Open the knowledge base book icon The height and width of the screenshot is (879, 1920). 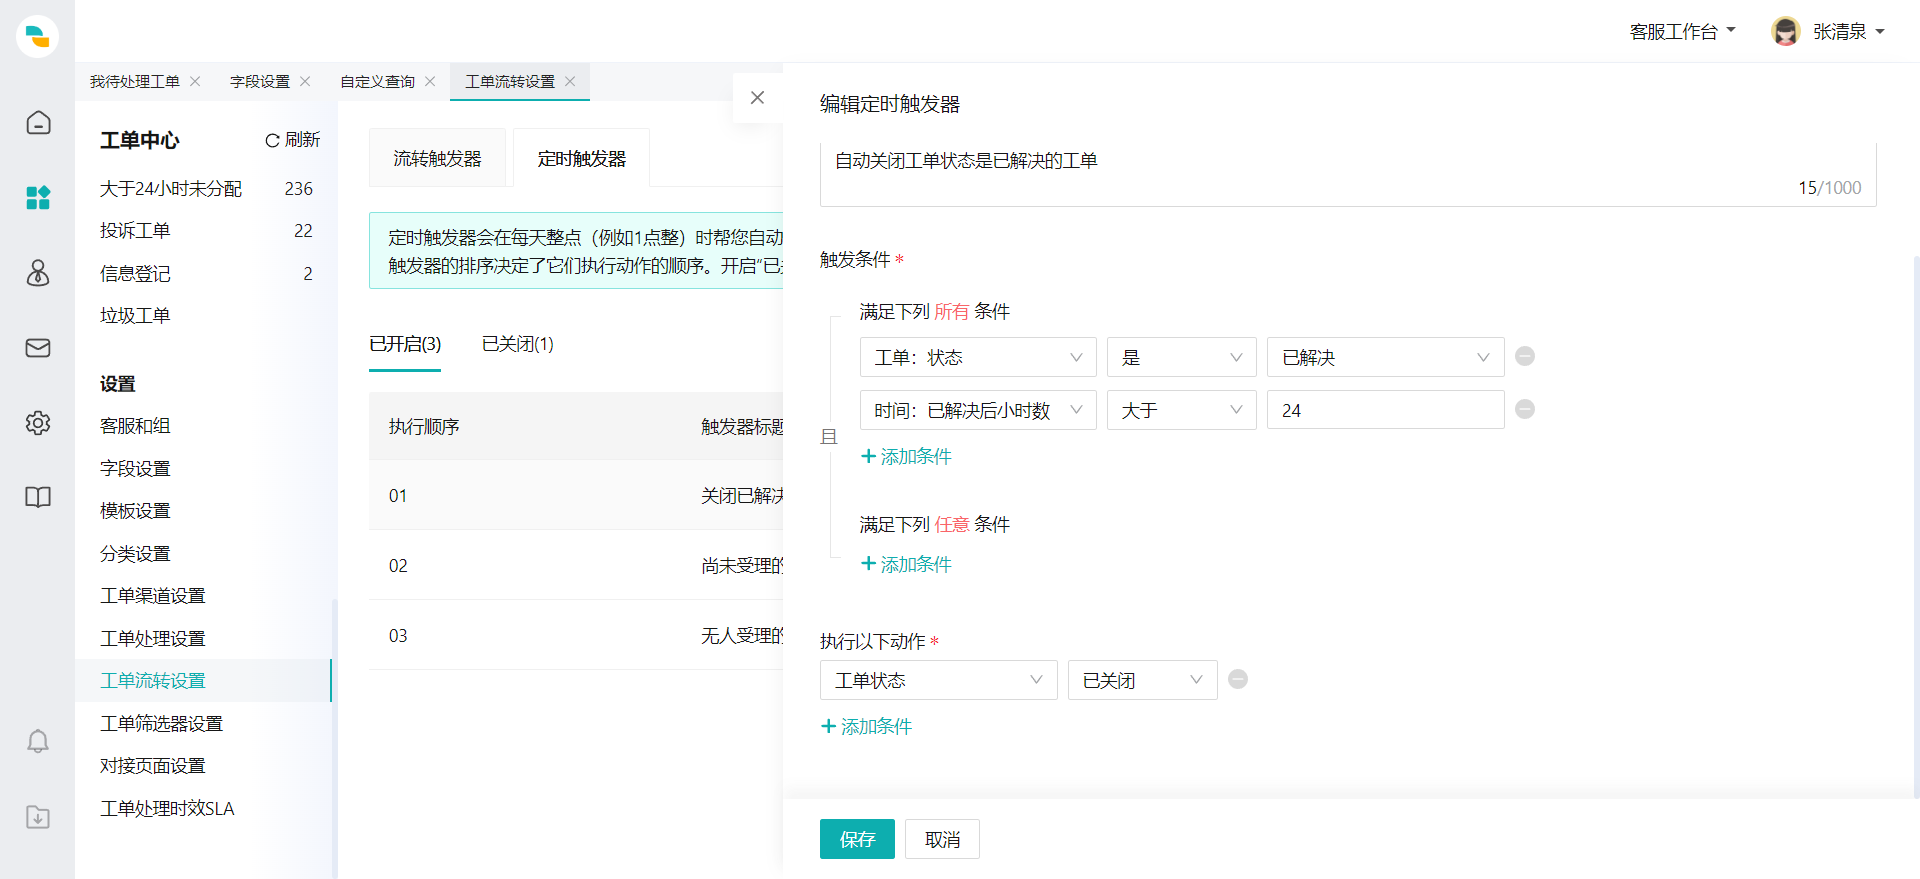pyautogui.click(x=38, y=498)
